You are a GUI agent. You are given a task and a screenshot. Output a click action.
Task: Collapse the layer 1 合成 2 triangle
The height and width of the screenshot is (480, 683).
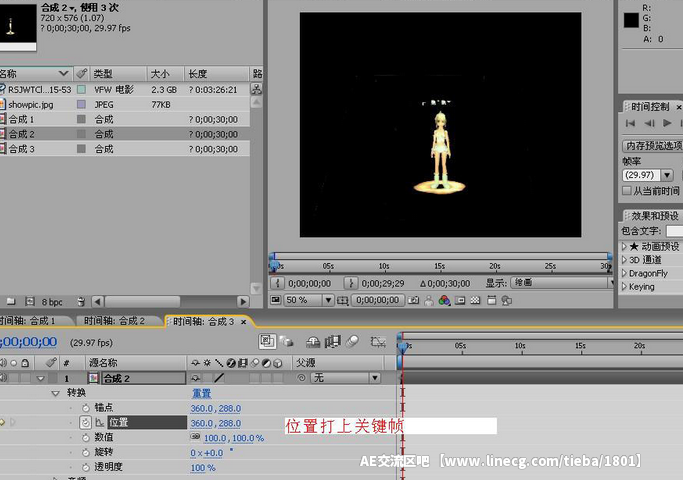click(41, 379)
